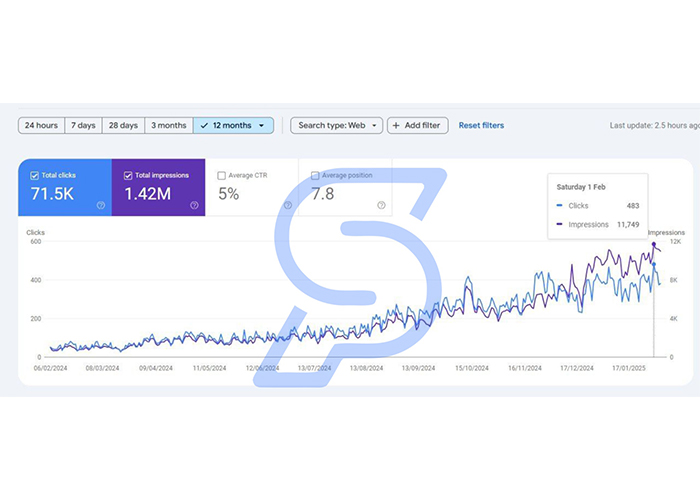Click help icon on Total impressions card
This screenshot has height=500, width=700.
click(194, 205)
